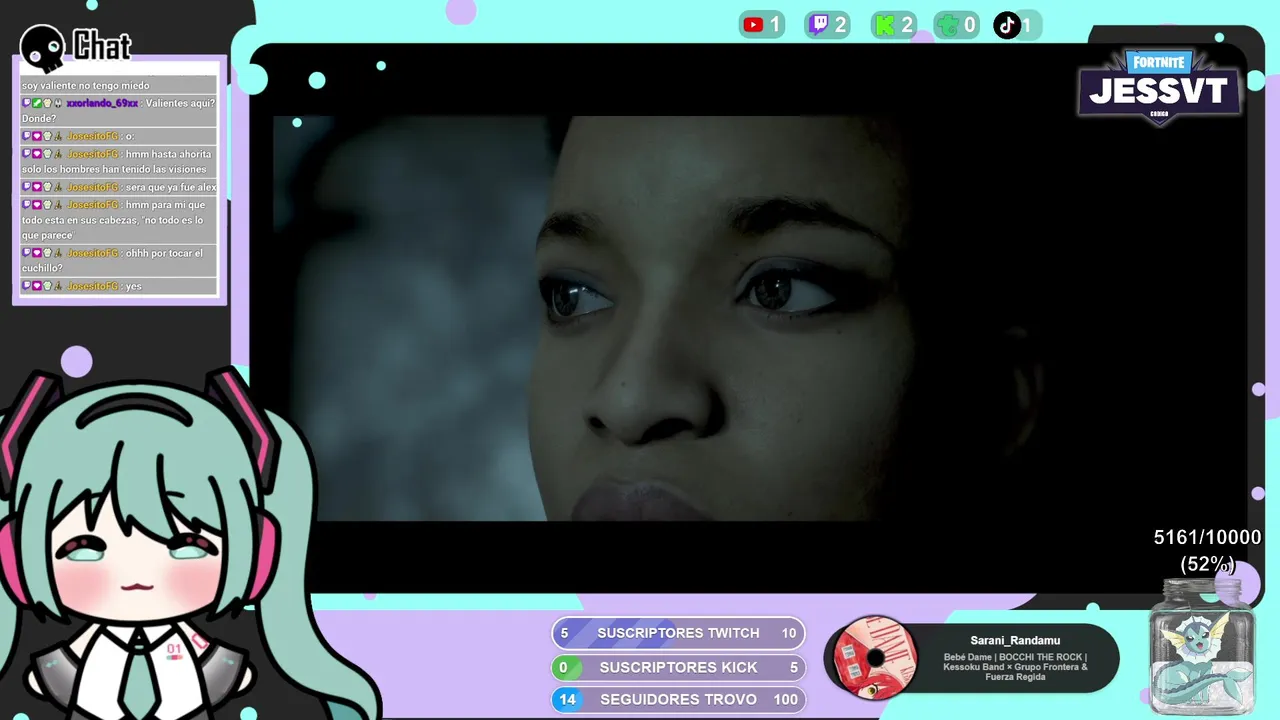
Task: Click the TikTok viewer count icon
Action: [1006, 25]
